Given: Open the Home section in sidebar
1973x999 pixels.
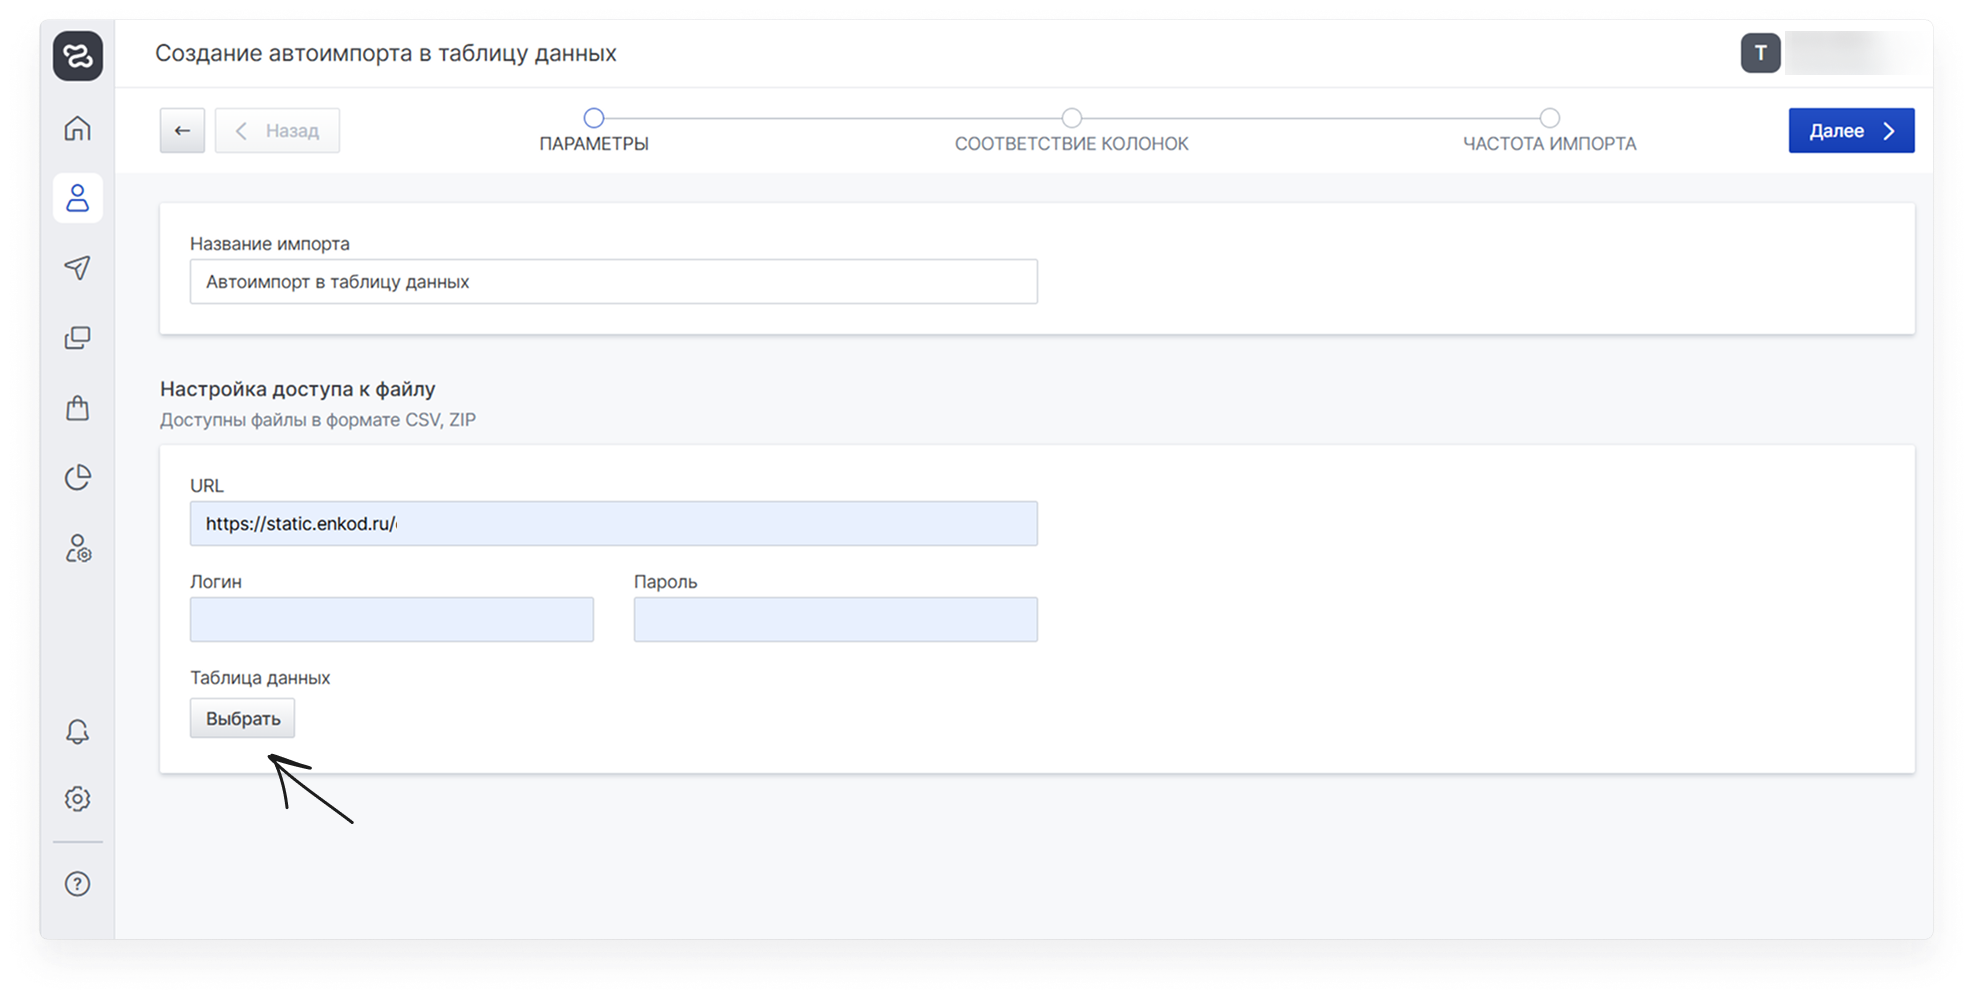Looking at the screenshot, I should 78,129.
